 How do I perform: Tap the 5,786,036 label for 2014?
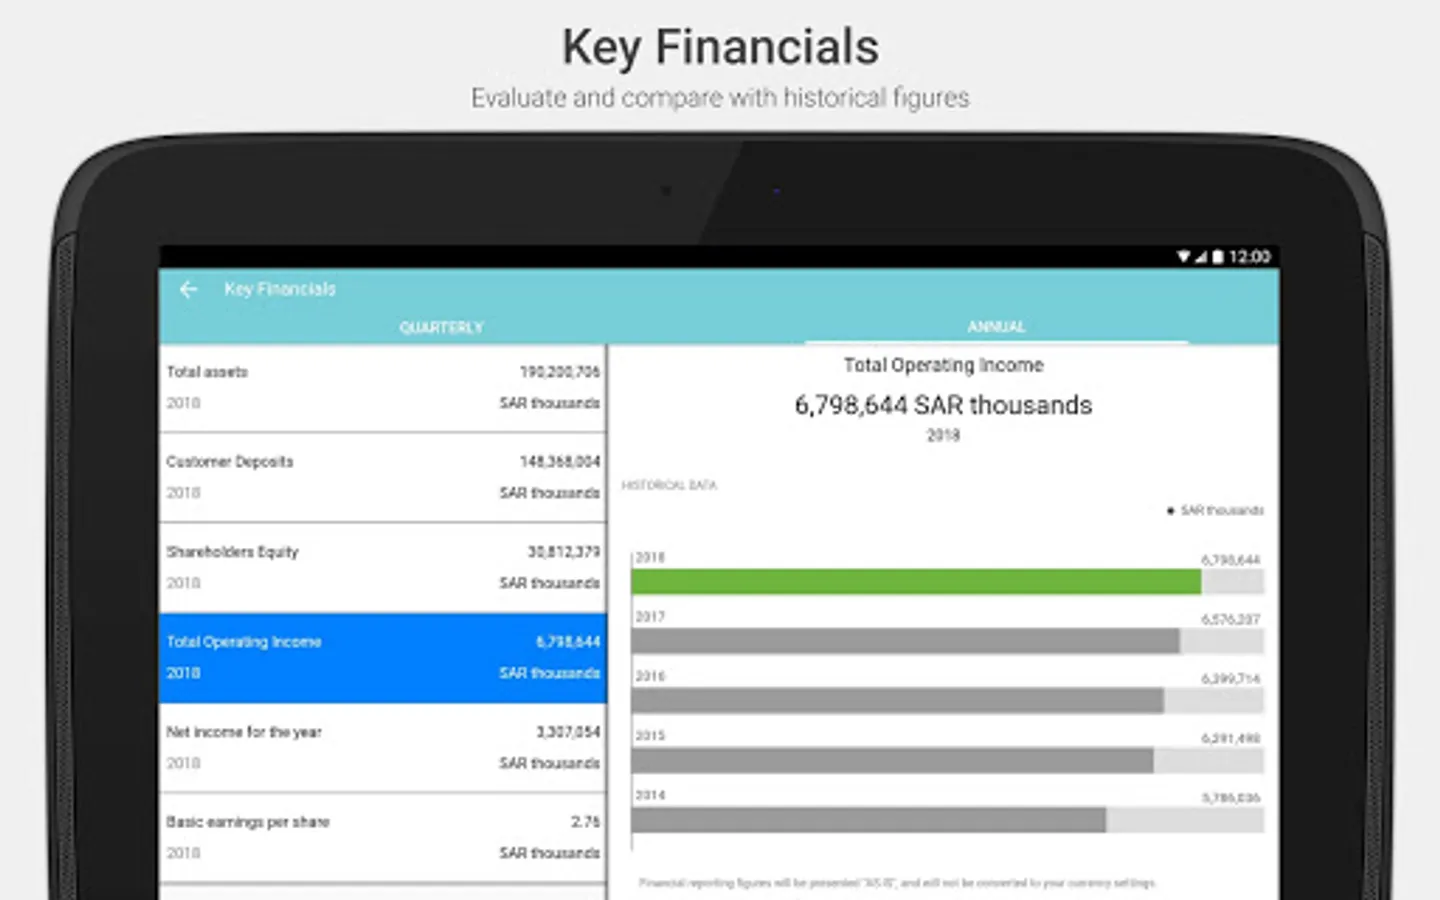point(1231,798)
